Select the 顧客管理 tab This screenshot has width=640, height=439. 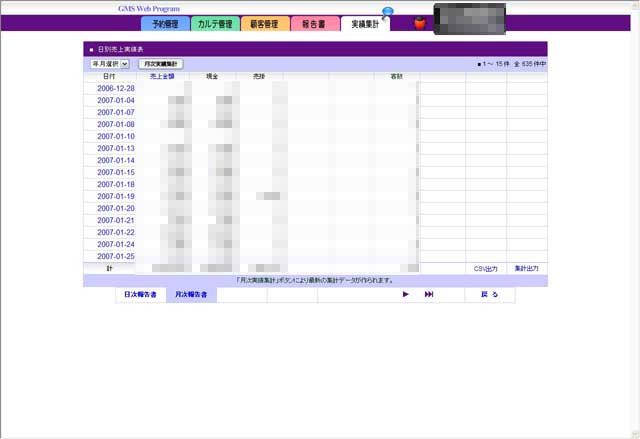(265, 23)
